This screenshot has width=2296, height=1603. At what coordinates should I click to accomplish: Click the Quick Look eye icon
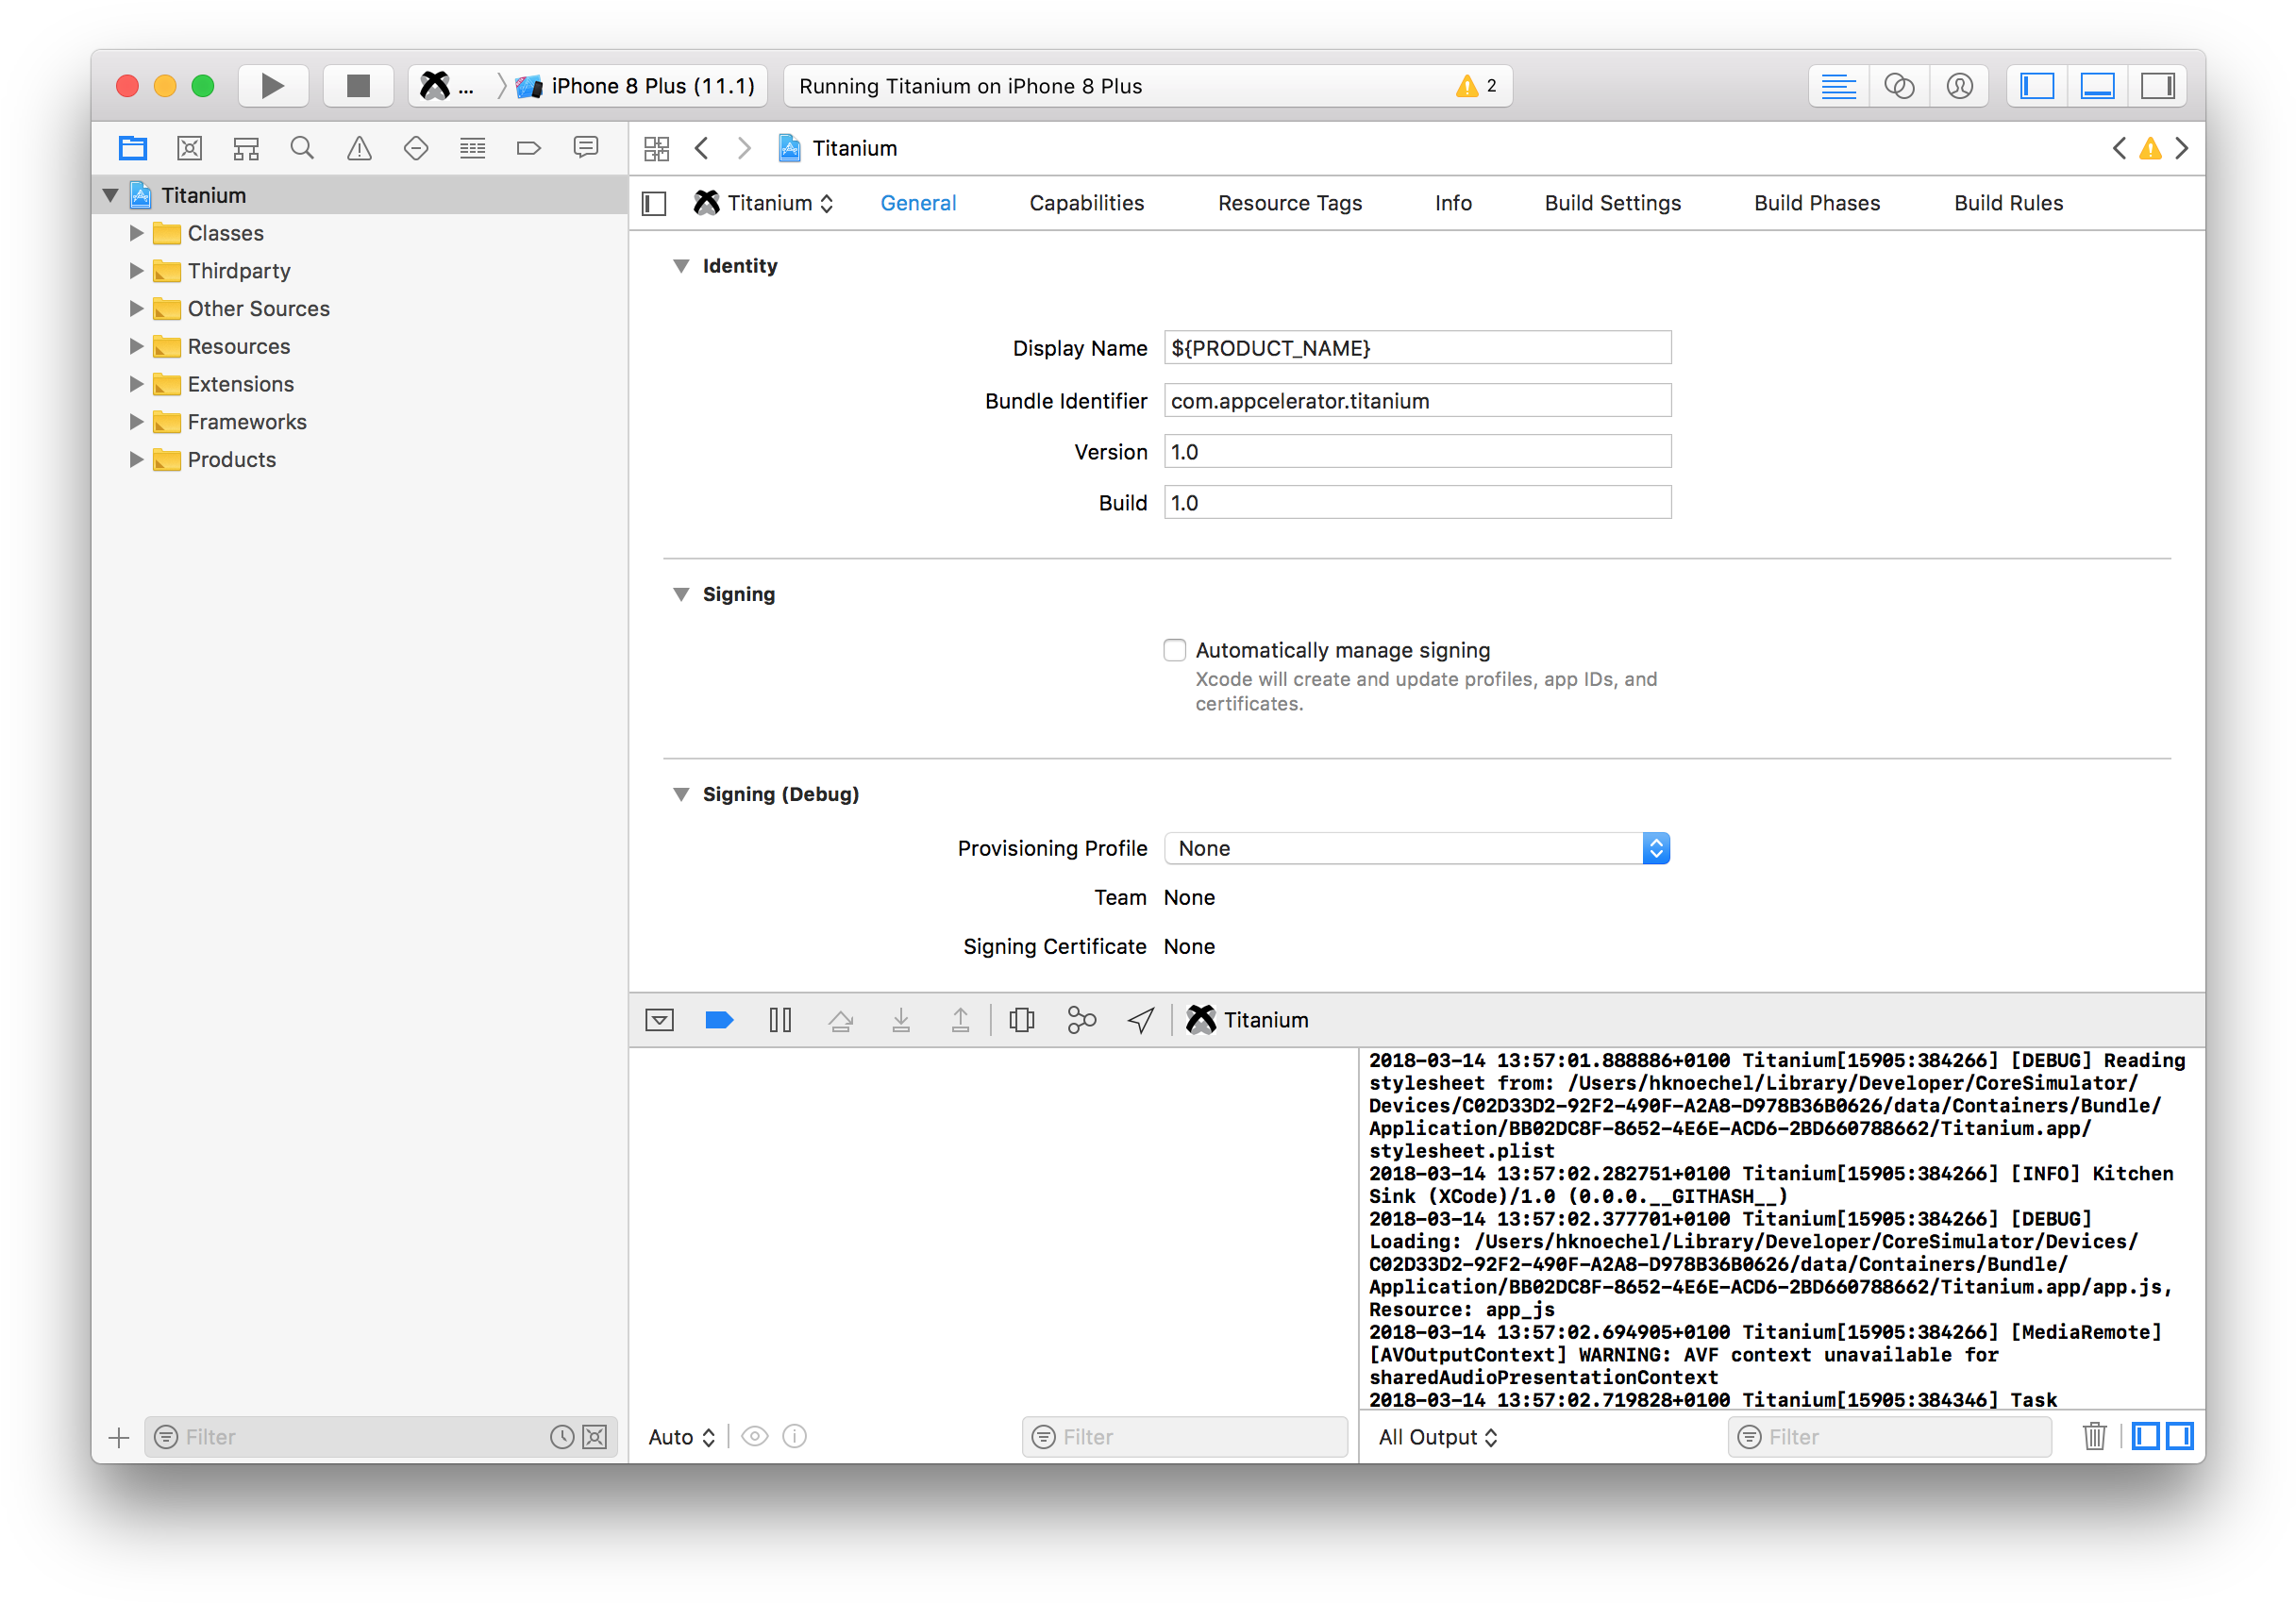(x=755, y=1437)
